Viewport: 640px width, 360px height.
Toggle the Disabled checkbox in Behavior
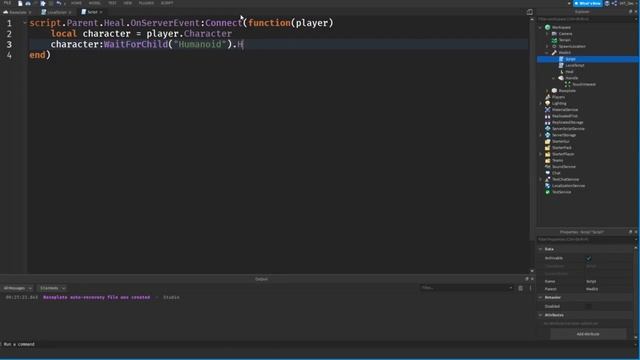[588, 306]
